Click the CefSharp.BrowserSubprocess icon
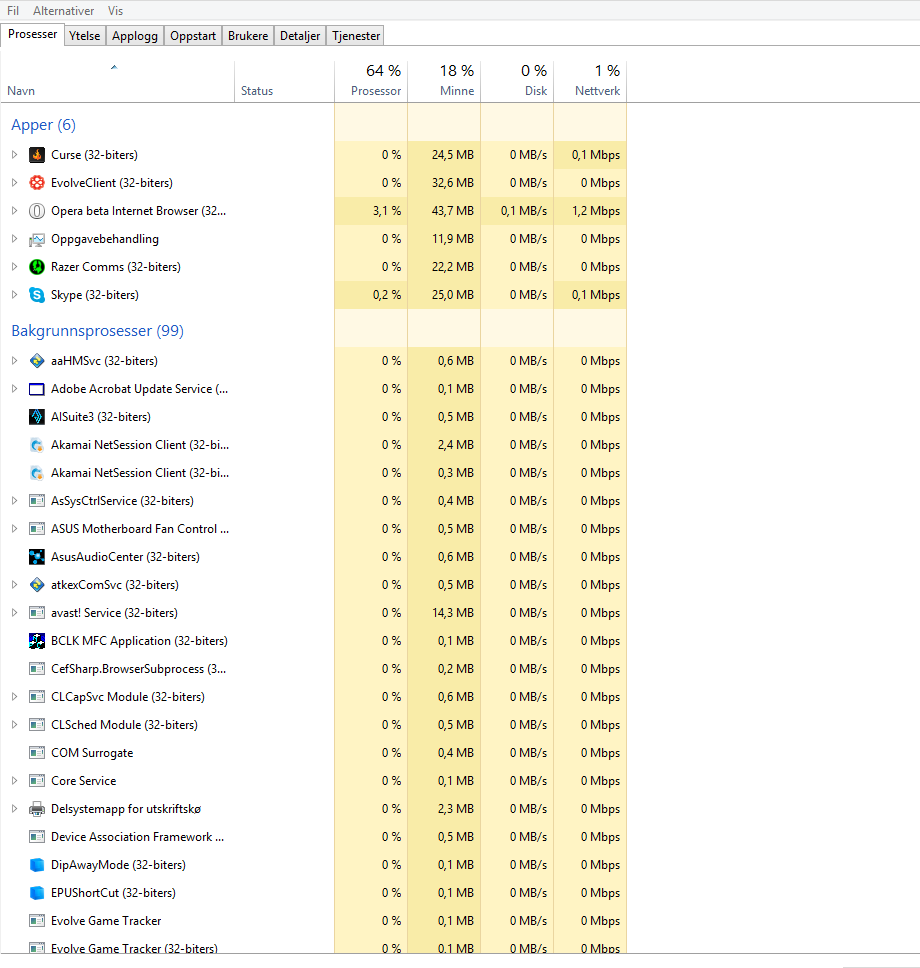The height and width of the screenshot is (968, 920). pyautogui.click(x=37, y=669)
